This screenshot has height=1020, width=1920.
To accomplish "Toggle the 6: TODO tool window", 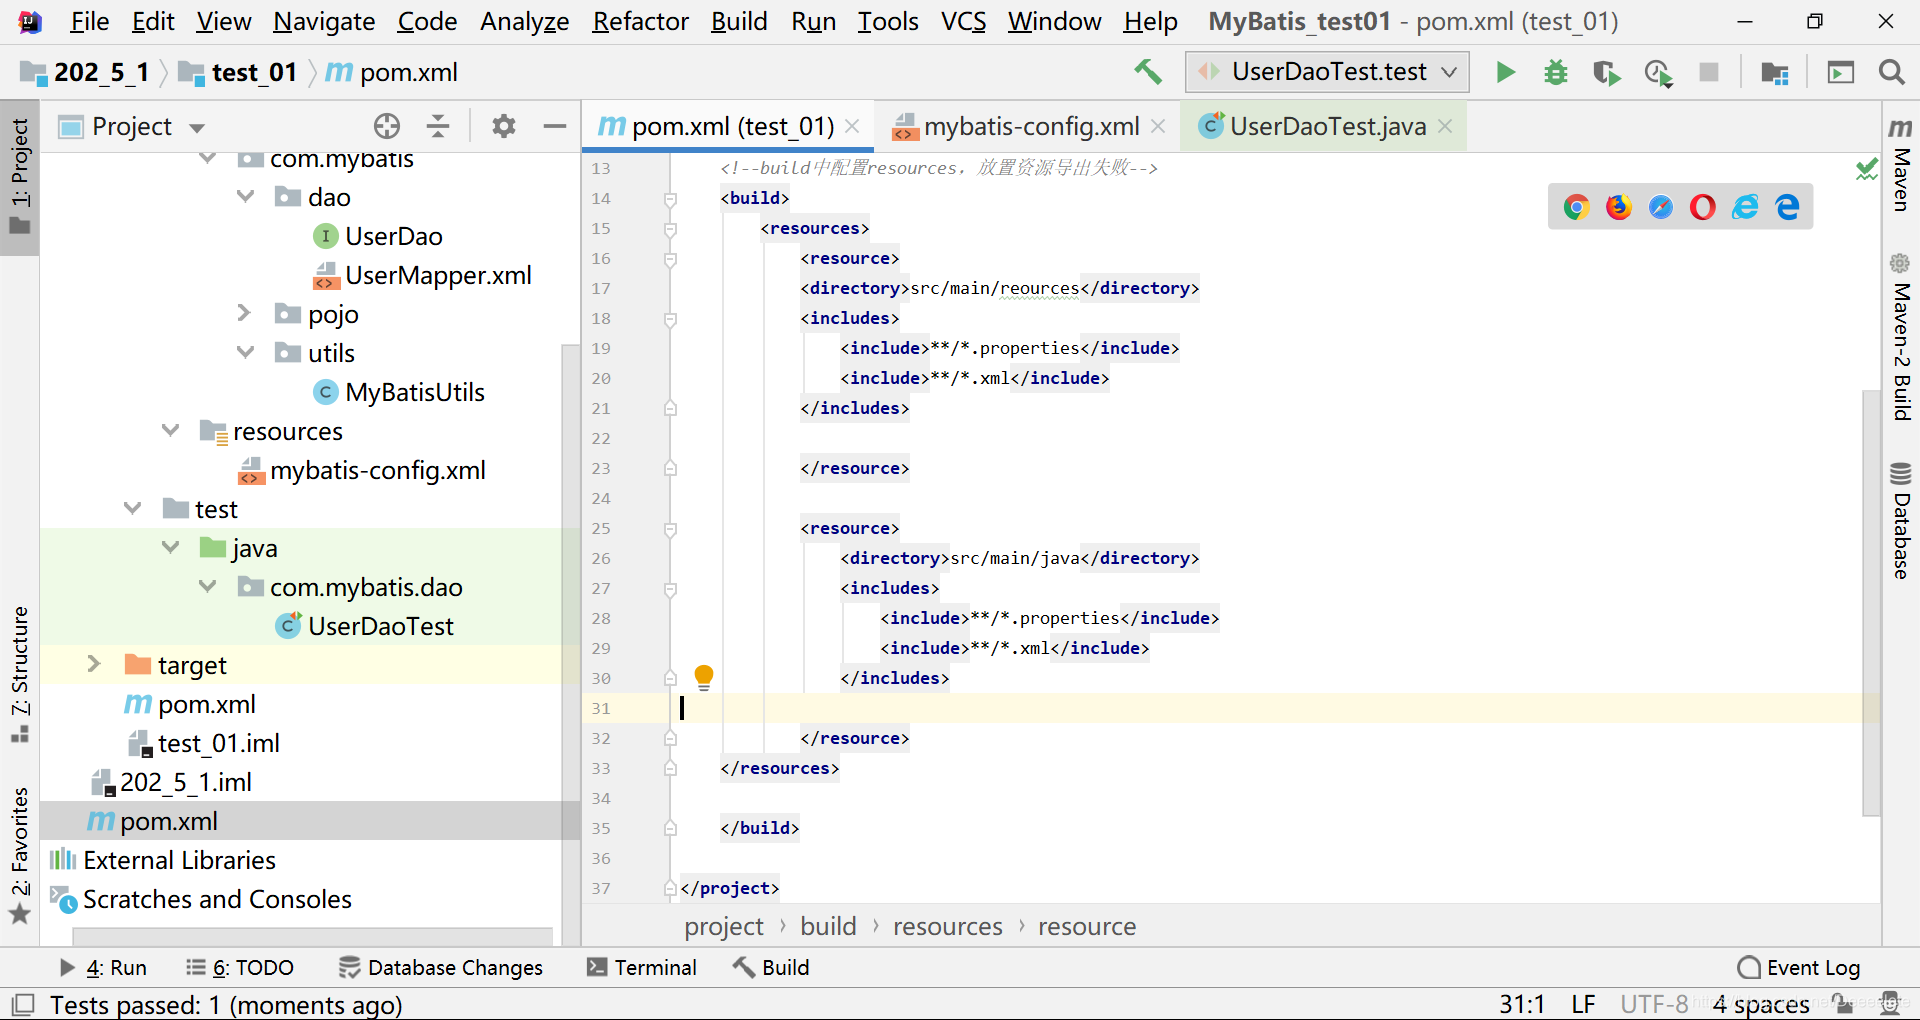I will [x=240, y=967].
